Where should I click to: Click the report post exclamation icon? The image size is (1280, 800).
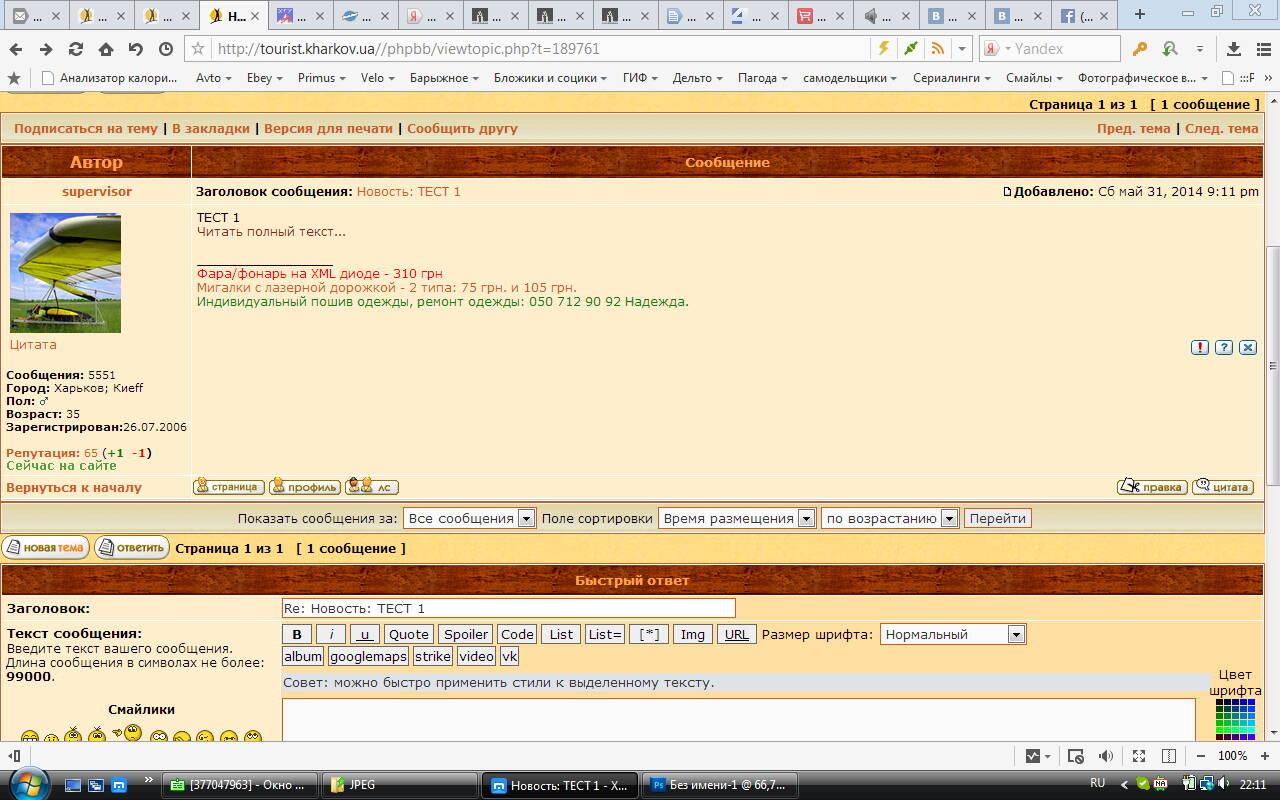(x=1200, y=347)
